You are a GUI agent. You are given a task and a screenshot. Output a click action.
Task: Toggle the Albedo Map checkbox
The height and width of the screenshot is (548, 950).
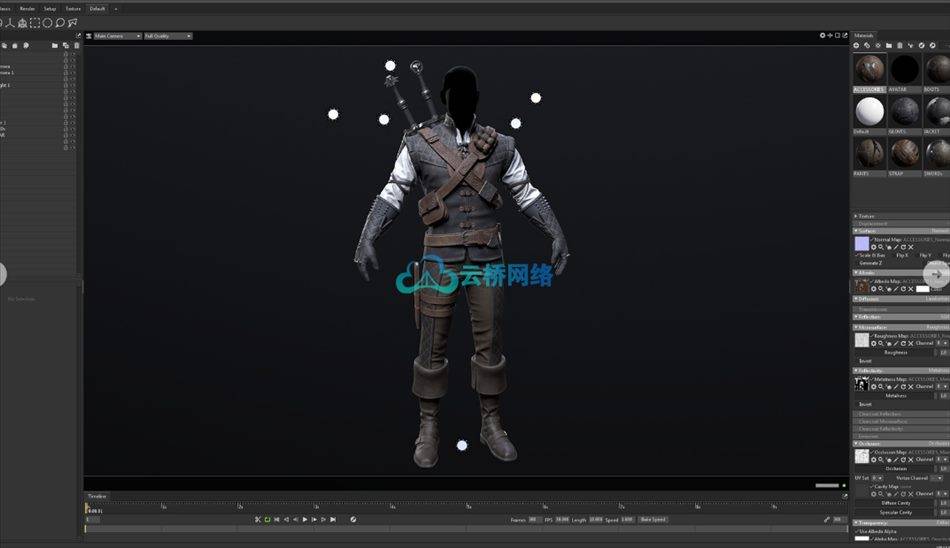pyautogui.click(x=872, y=281)
